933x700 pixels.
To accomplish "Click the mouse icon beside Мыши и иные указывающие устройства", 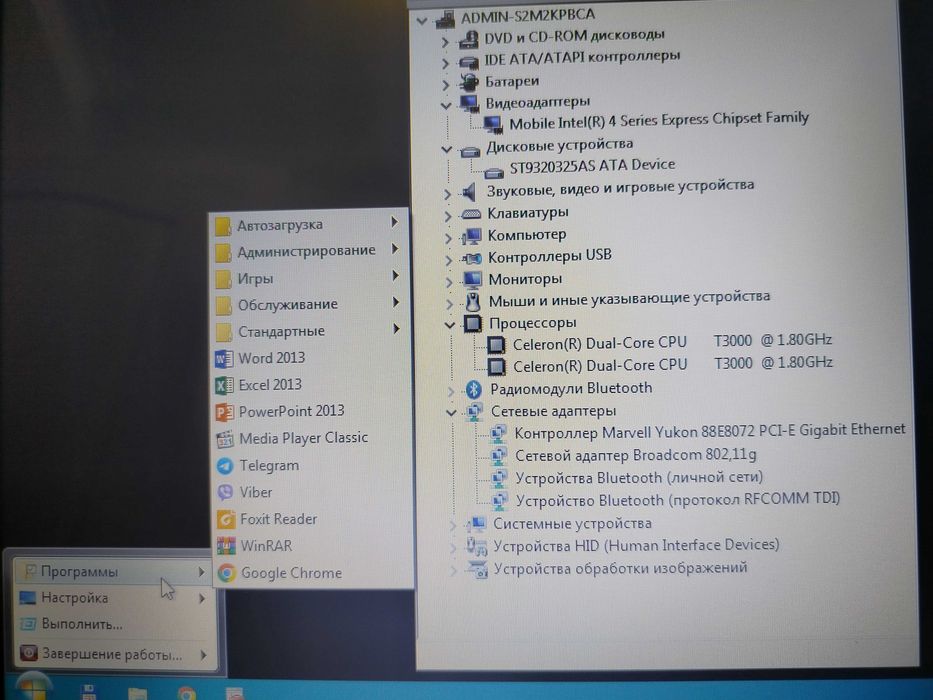I will click(x=473, y=302).
